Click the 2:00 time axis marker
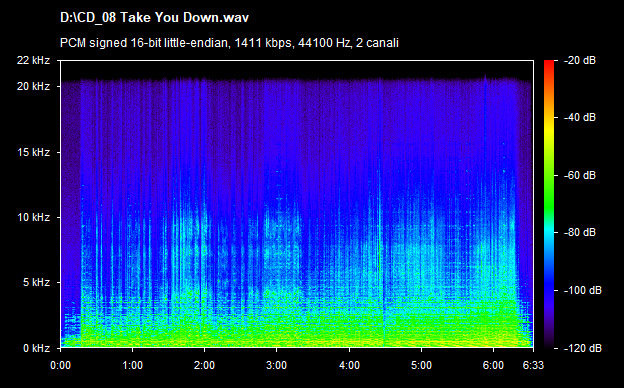Viewport: 624px width, 388px height. point(205,365)
